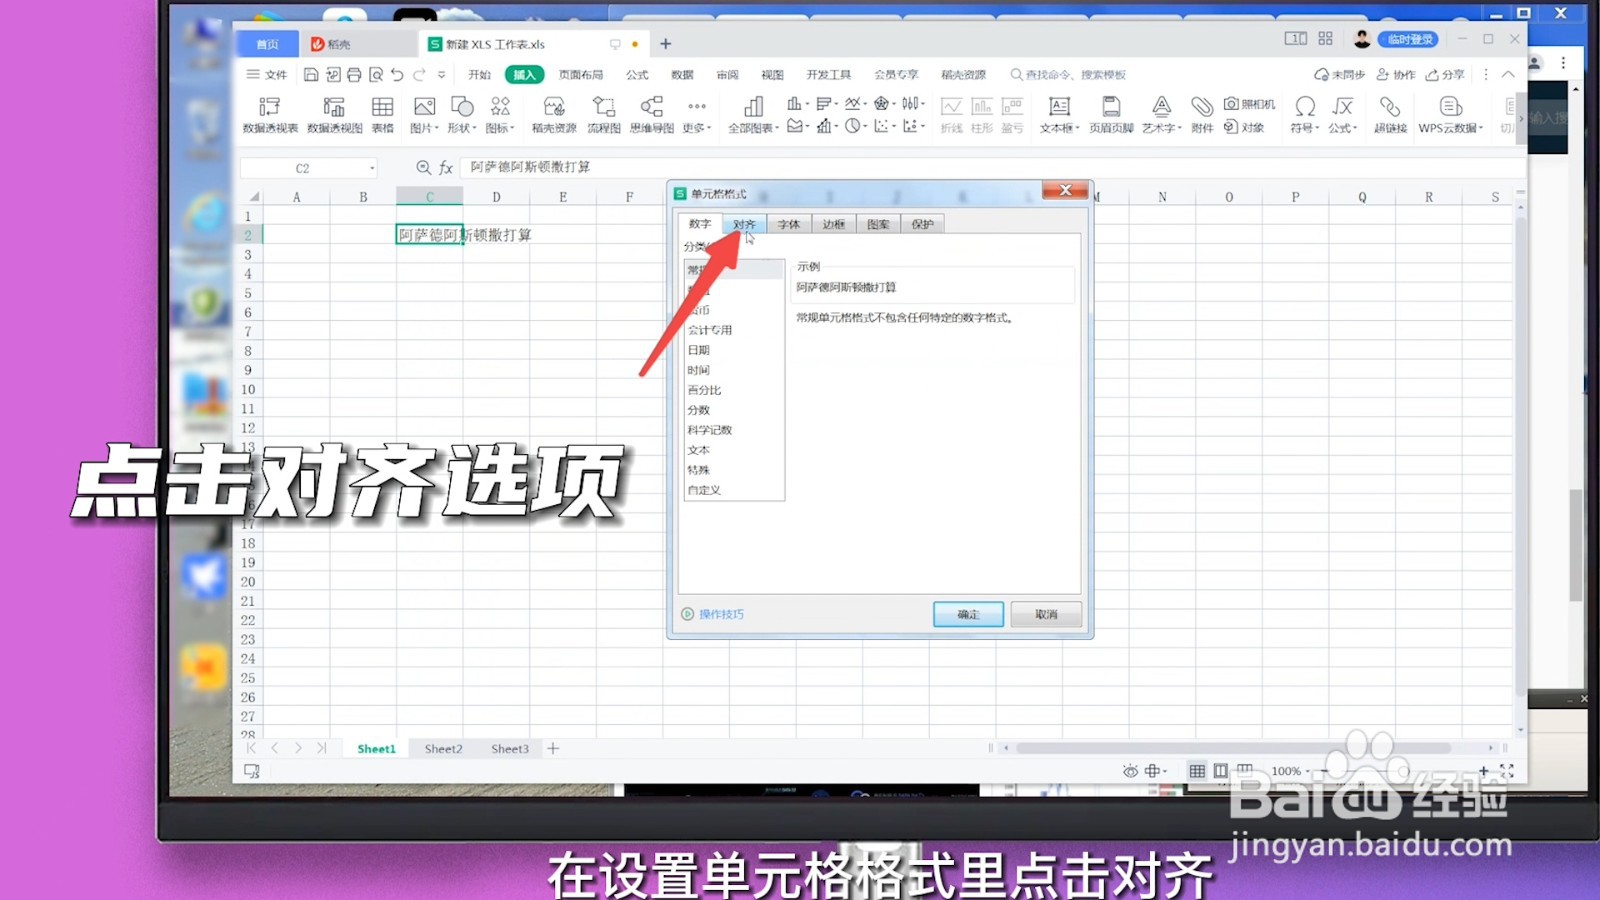1600x900 pixels.
Task: Insert header and footer (页眉页脚)
Action: (x=1111, y=115)
